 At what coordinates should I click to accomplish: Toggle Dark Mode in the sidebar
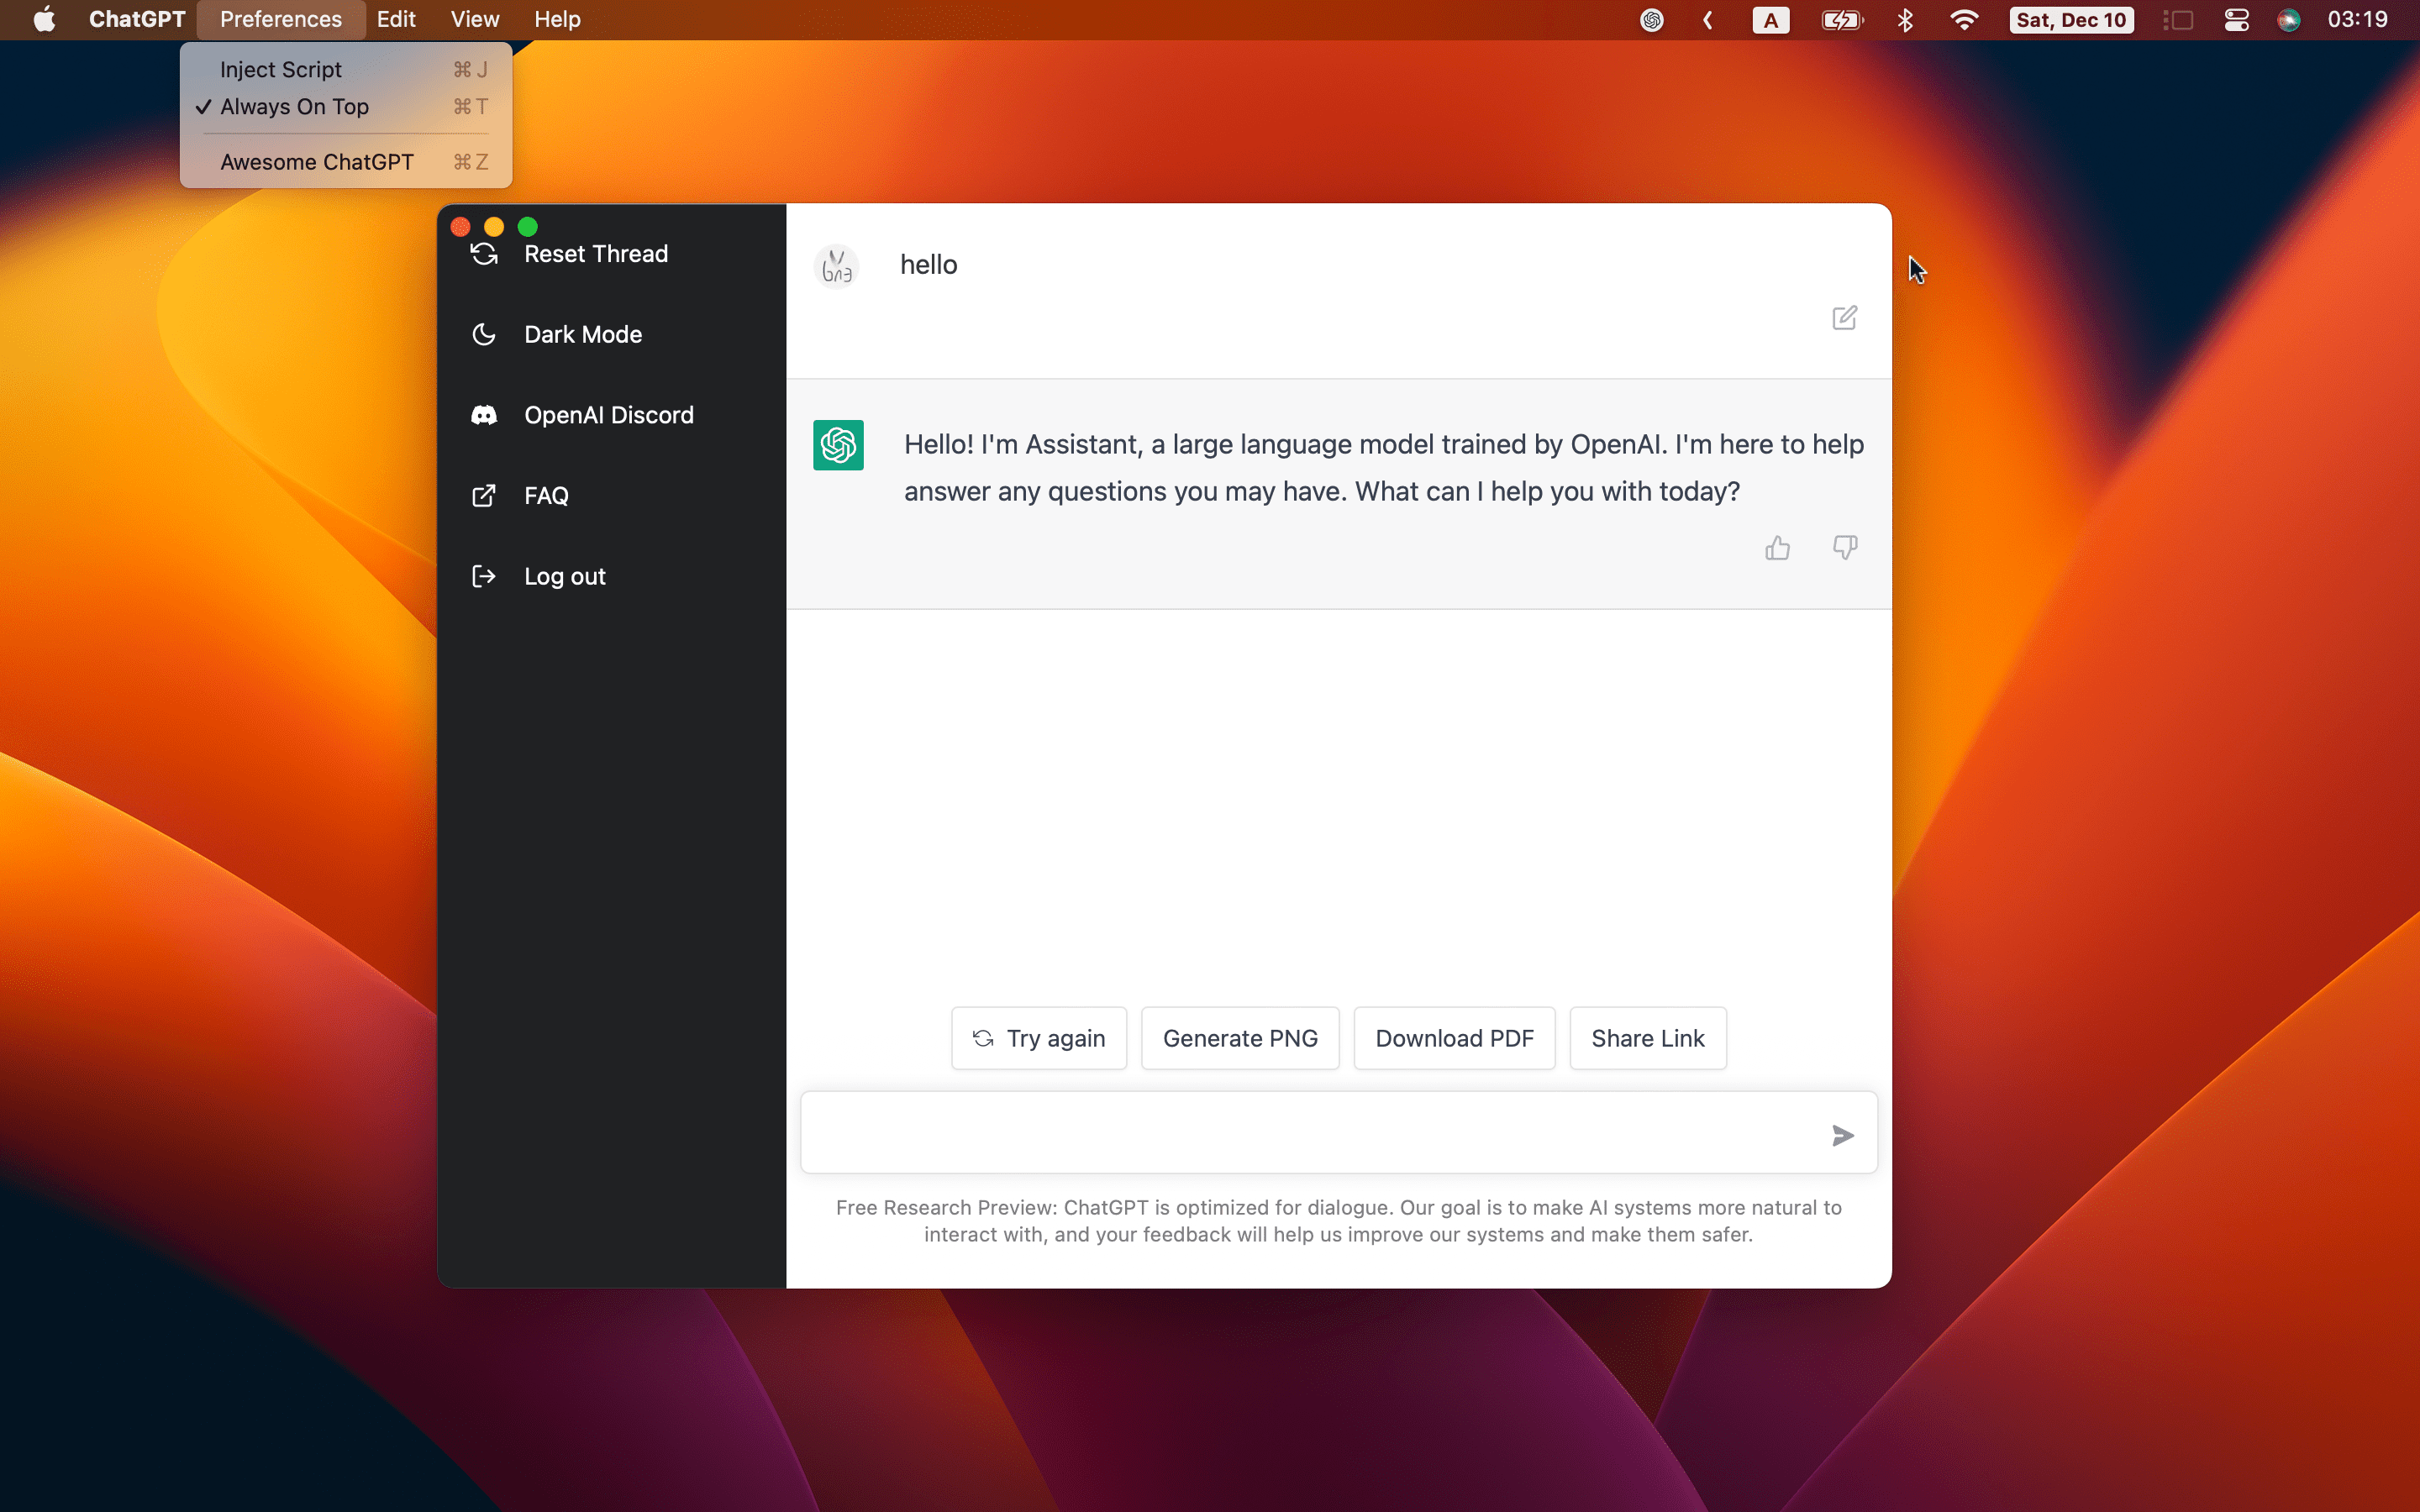(x=582, y=335)
